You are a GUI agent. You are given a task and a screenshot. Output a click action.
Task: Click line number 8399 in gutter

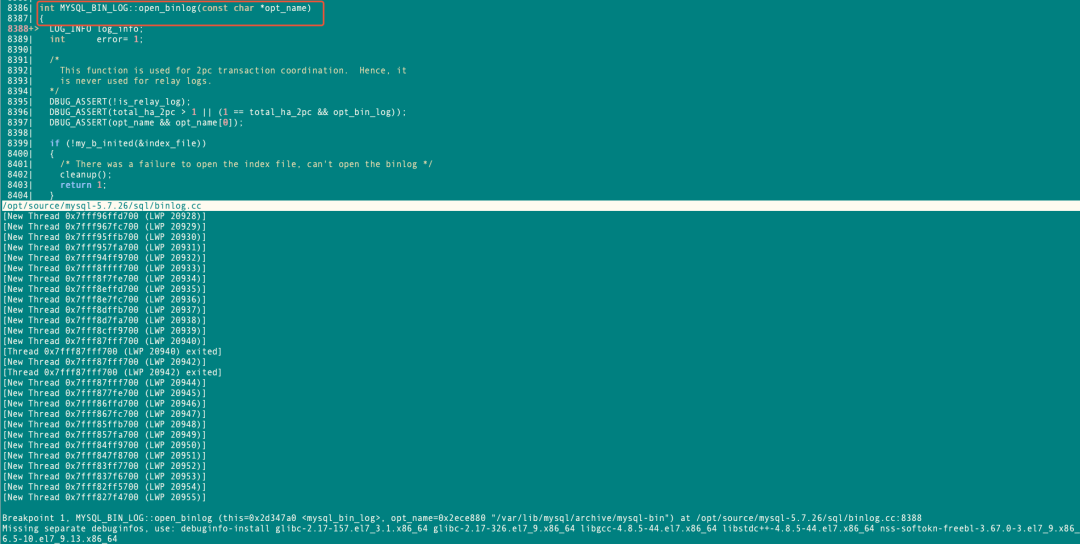pos(18,143)
